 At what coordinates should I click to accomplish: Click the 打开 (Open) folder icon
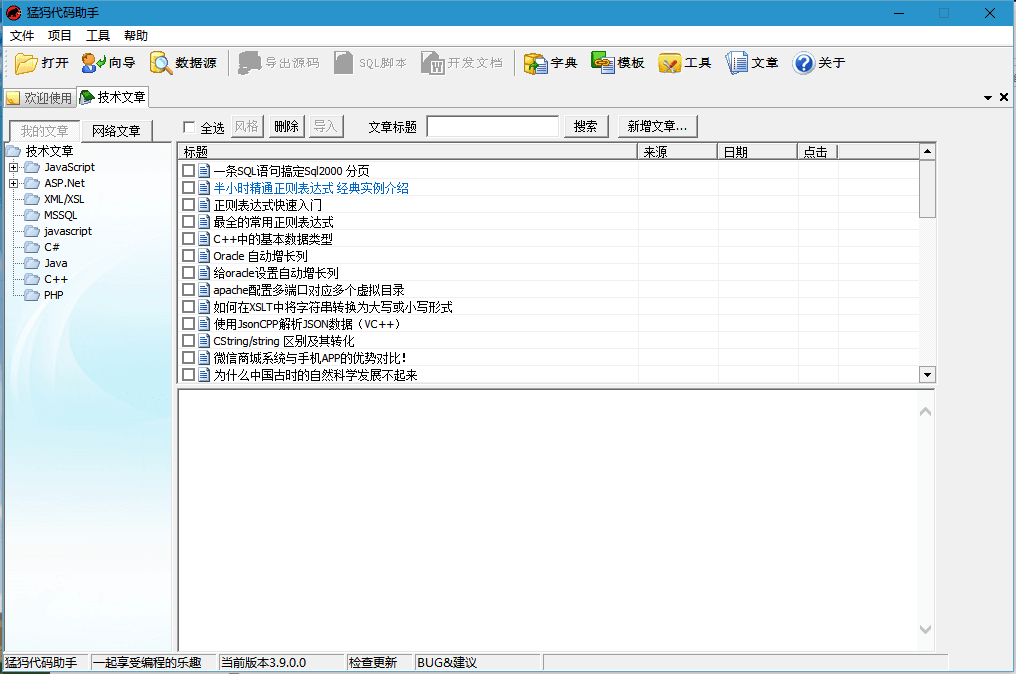pos(27,63)
